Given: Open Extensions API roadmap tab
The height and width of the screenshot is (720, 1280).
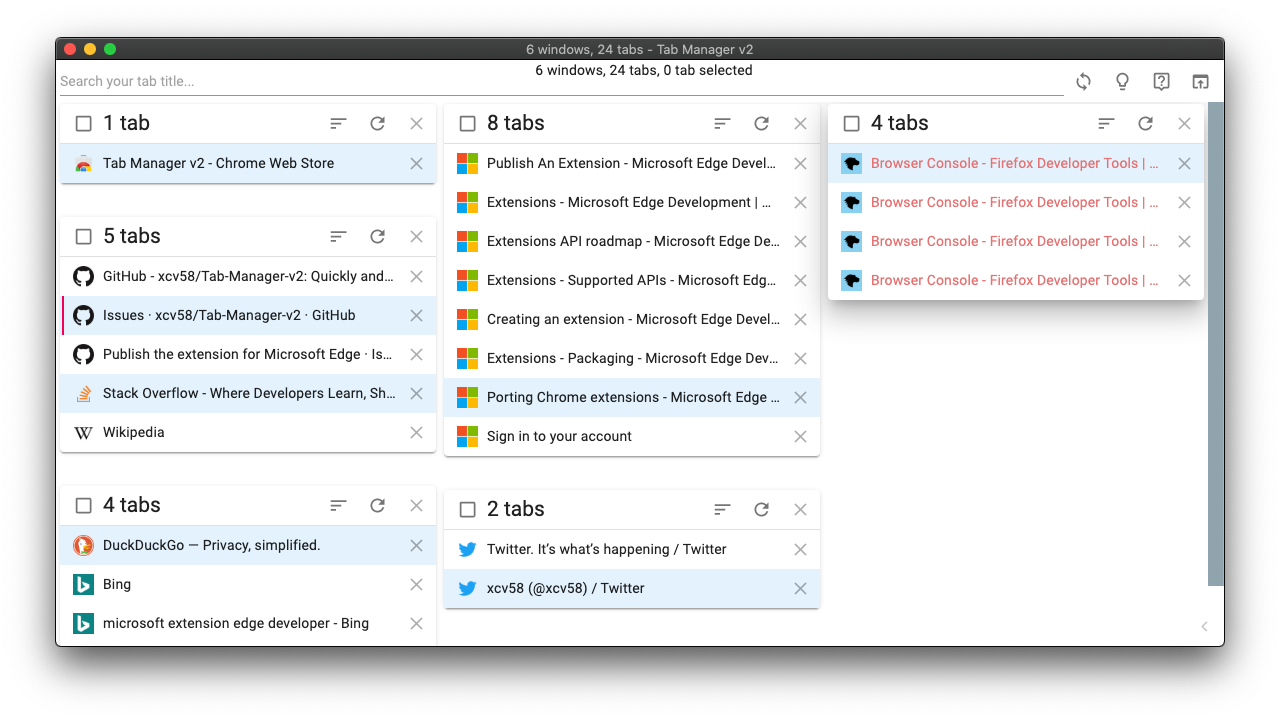Looking at the screenshot, I should 632,242.
